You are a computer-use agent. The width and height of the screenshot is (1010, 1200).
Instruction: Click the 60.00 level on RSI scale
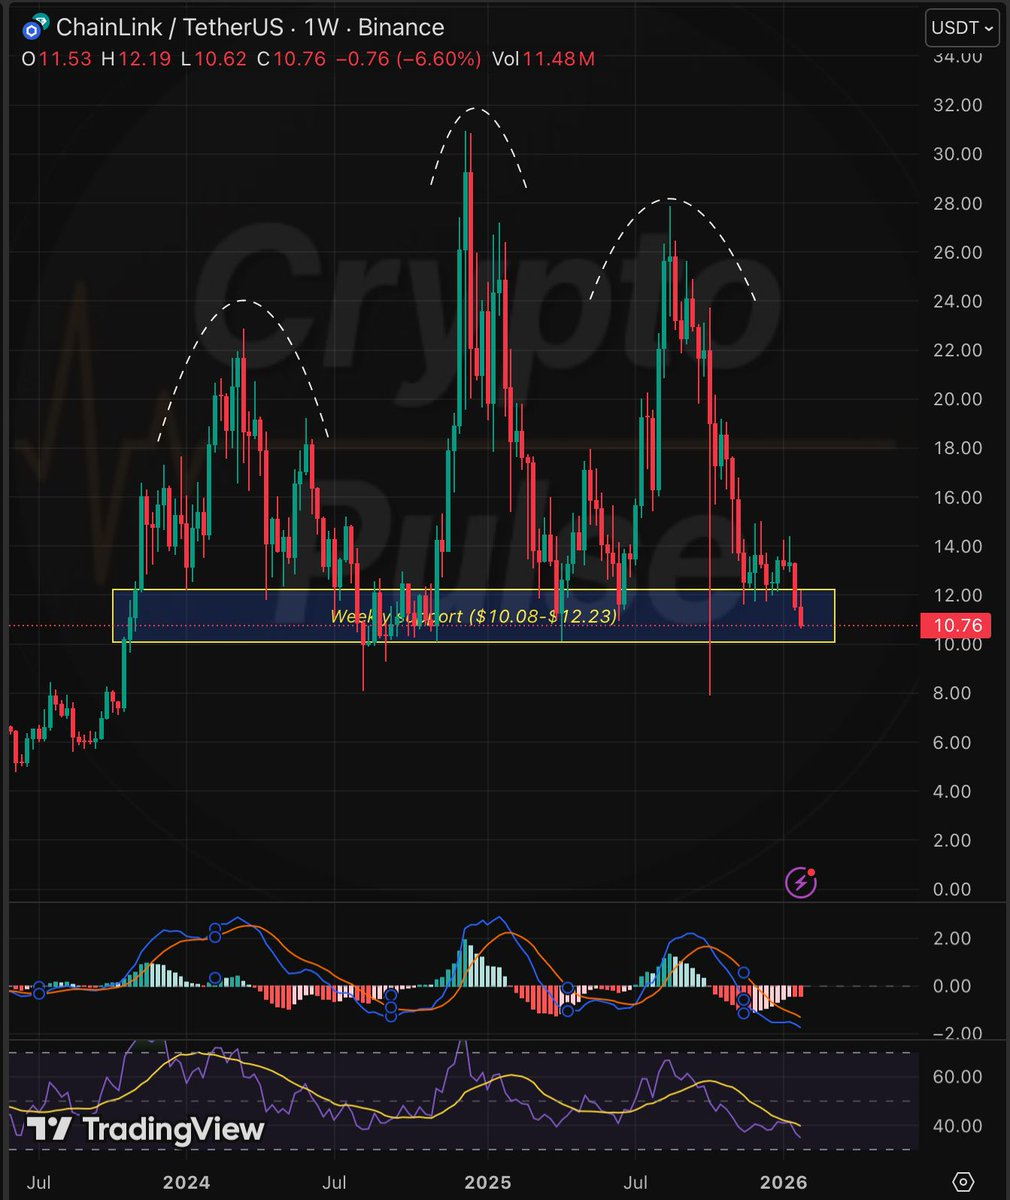[x=958, y=1077]
